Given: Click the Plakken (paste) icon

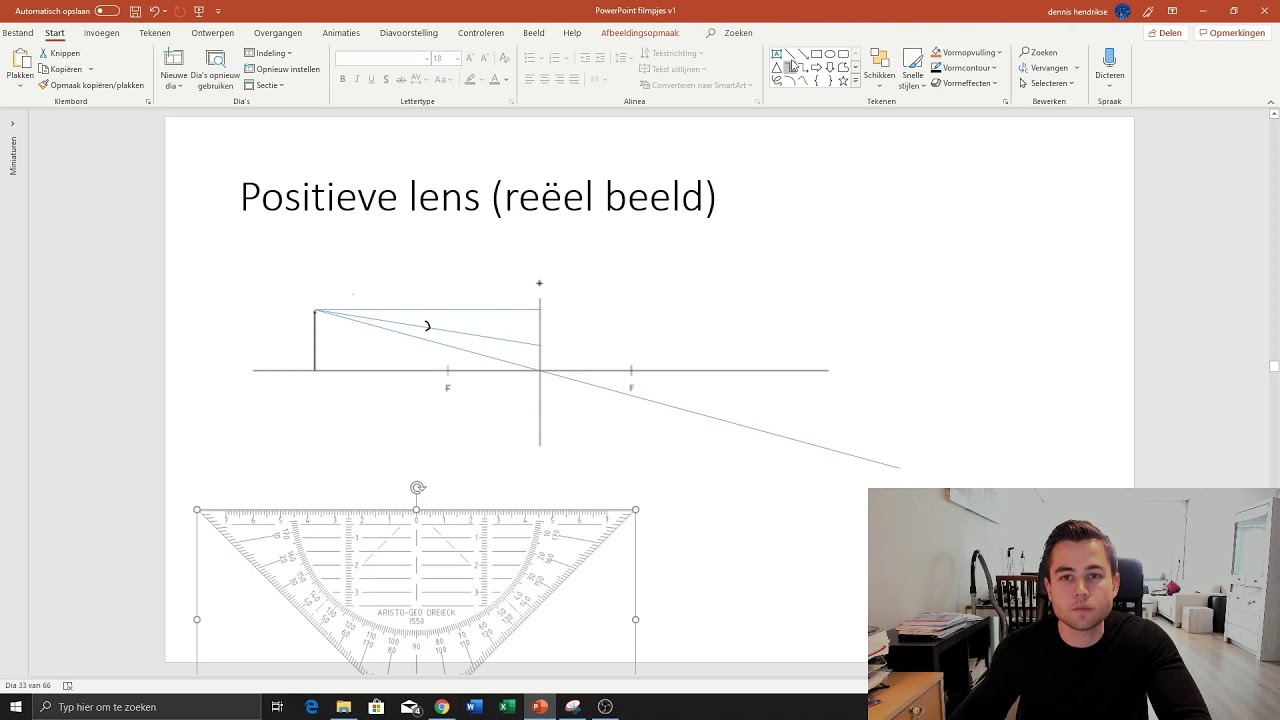Looking at the screenshot, I should (x=20, y=58).
